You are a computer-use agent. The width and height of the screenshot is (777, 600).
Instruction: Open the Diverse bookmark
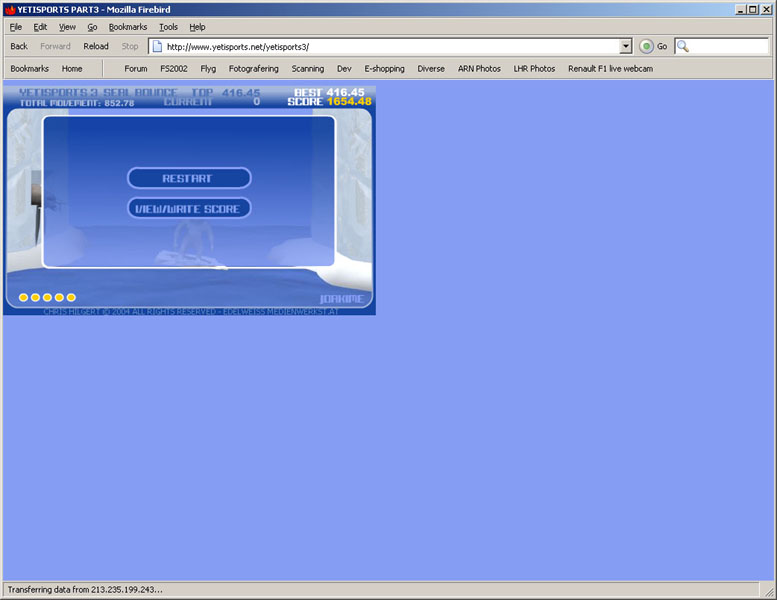tap(431, 68)
